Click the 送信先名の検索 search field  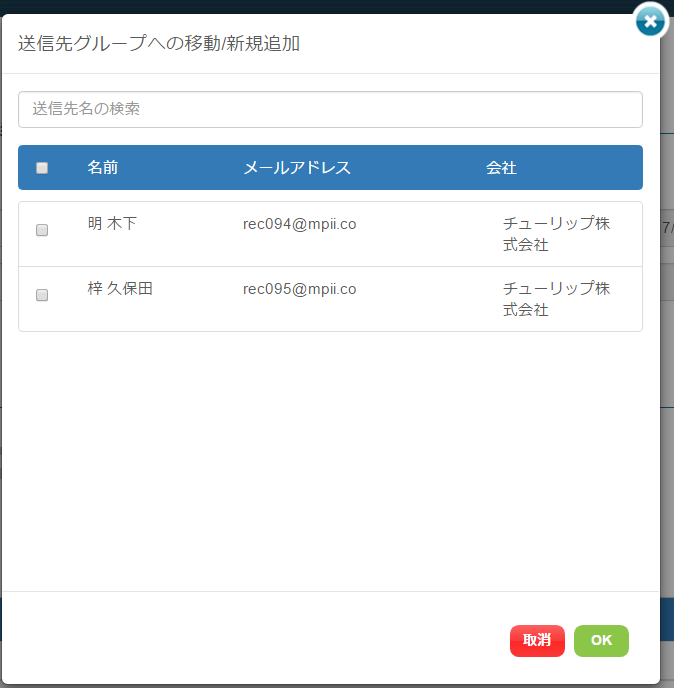330,110
